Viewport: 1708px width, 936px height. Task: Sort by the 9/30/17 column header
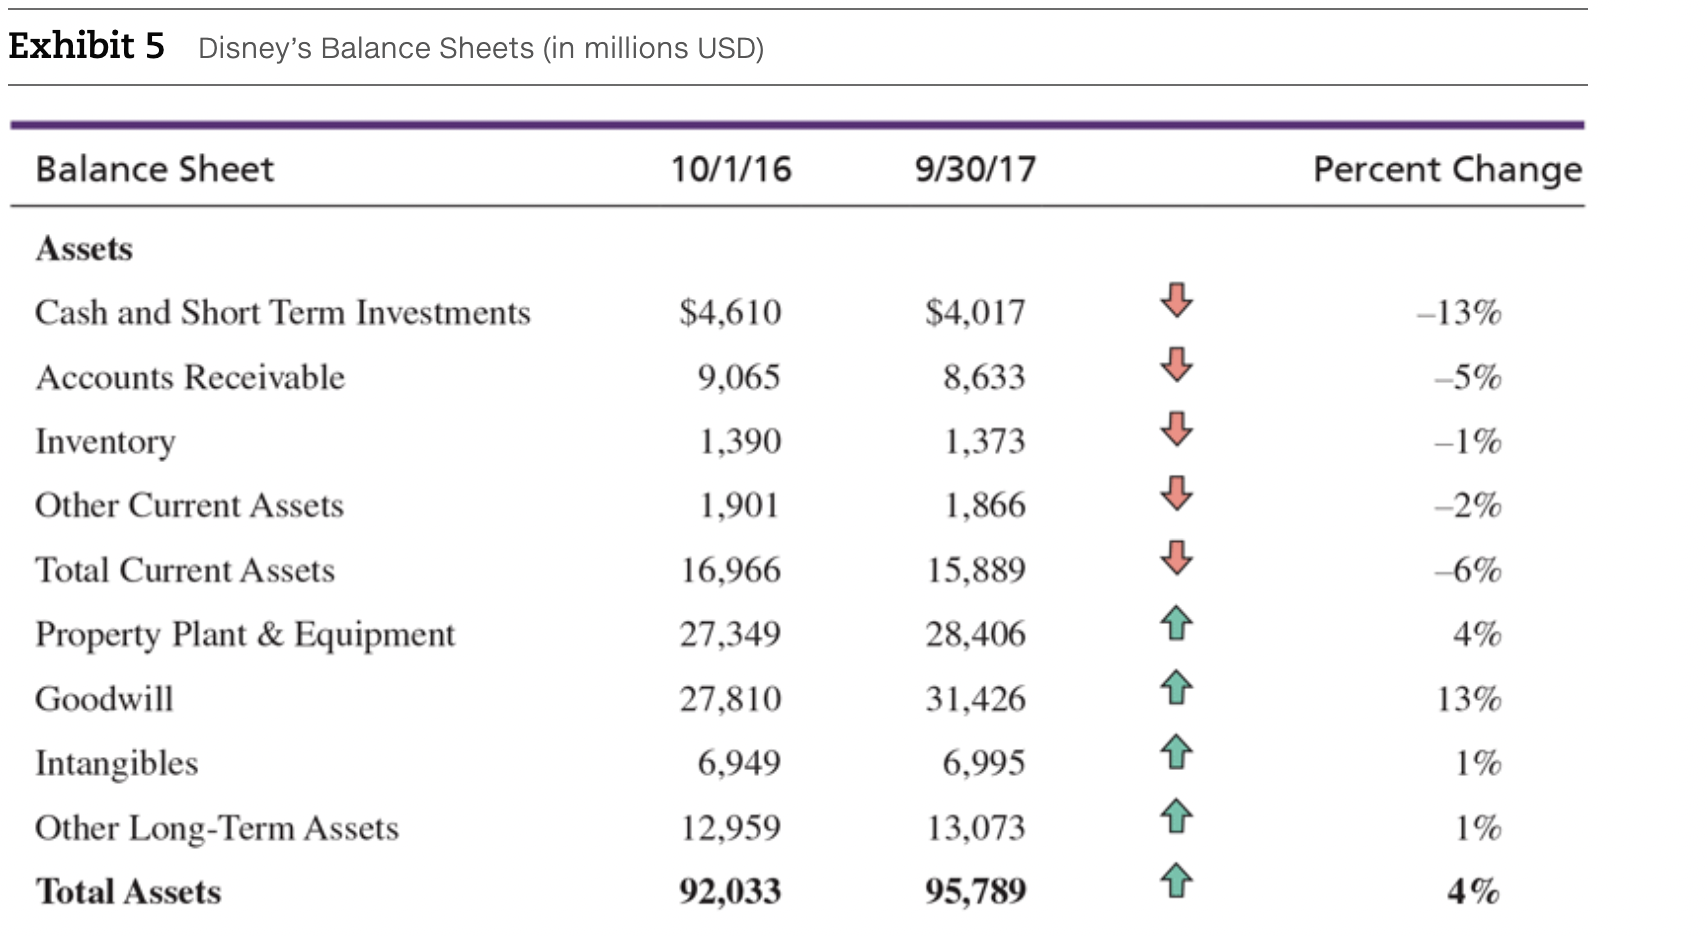(x=975, y=170)
